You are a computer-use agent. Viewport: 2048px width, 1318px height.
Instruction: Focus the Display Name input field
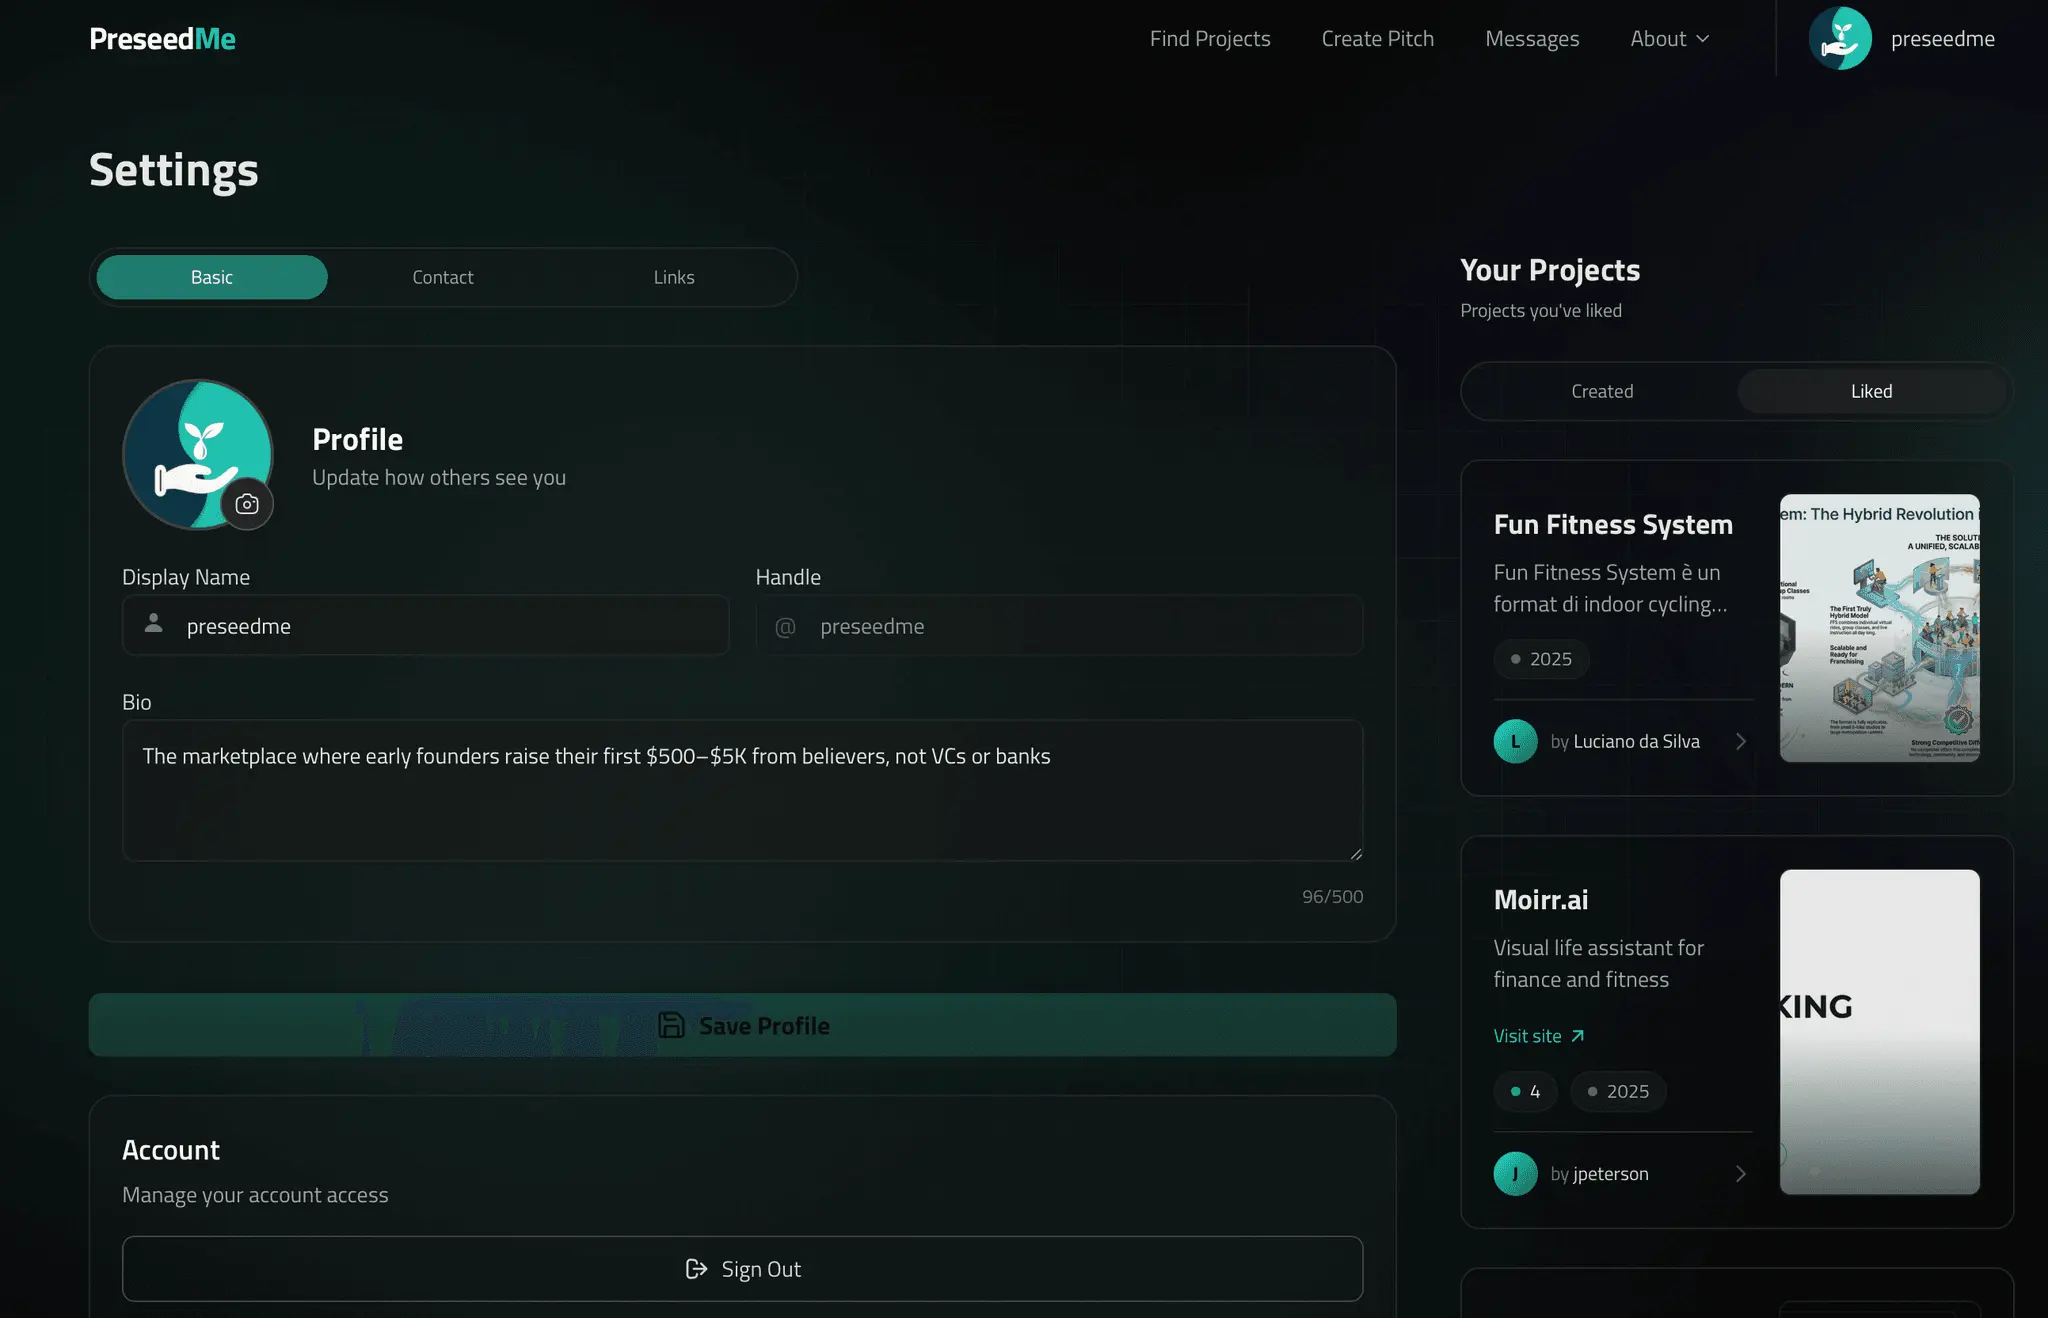(425, 626)
